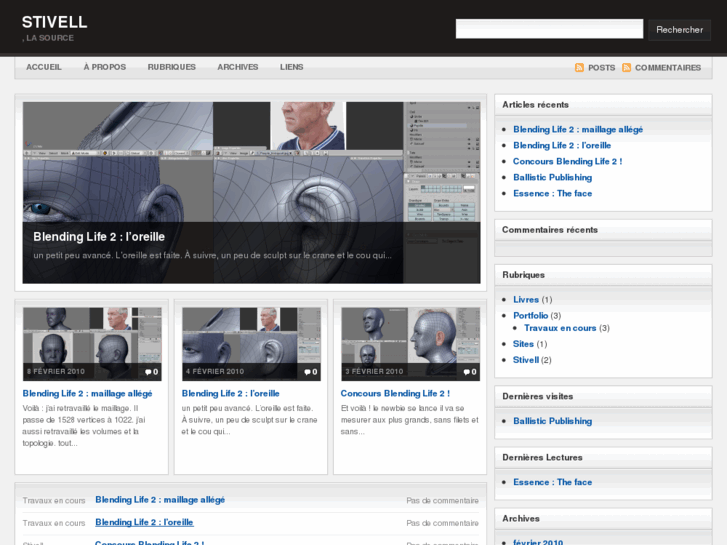Screen dimensions: 727x545
Task: Open thumbnail of 3 Février 2010 post
Action: pyautogui.click(x=410, y=344)
